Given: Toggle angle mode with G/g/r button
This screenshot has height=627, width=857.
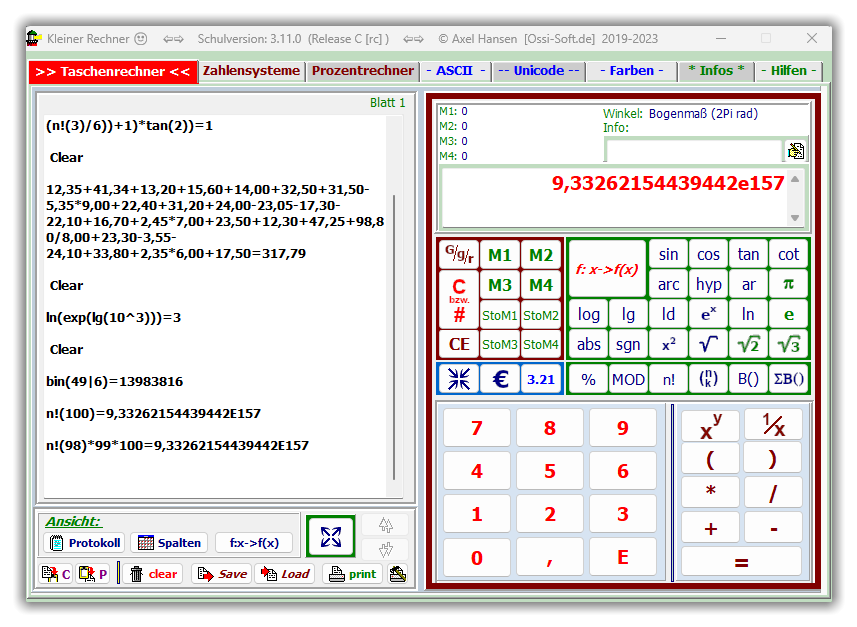Looking at the screenshot, I should coord(459,255).
